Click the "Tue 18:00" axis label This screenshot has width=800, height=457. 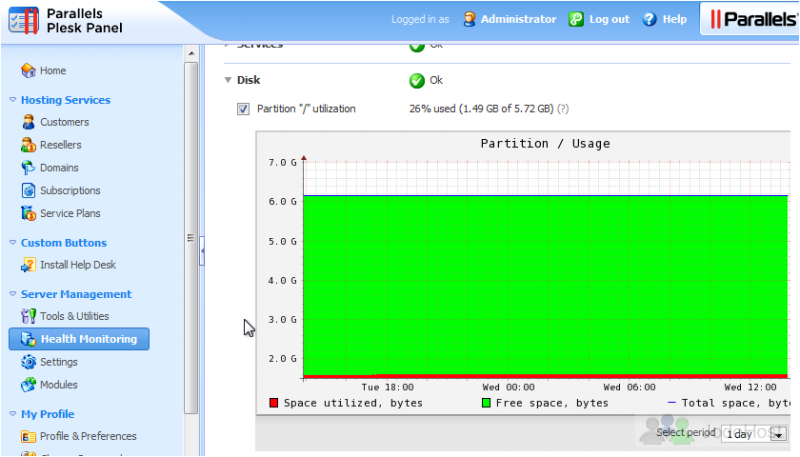388,387
